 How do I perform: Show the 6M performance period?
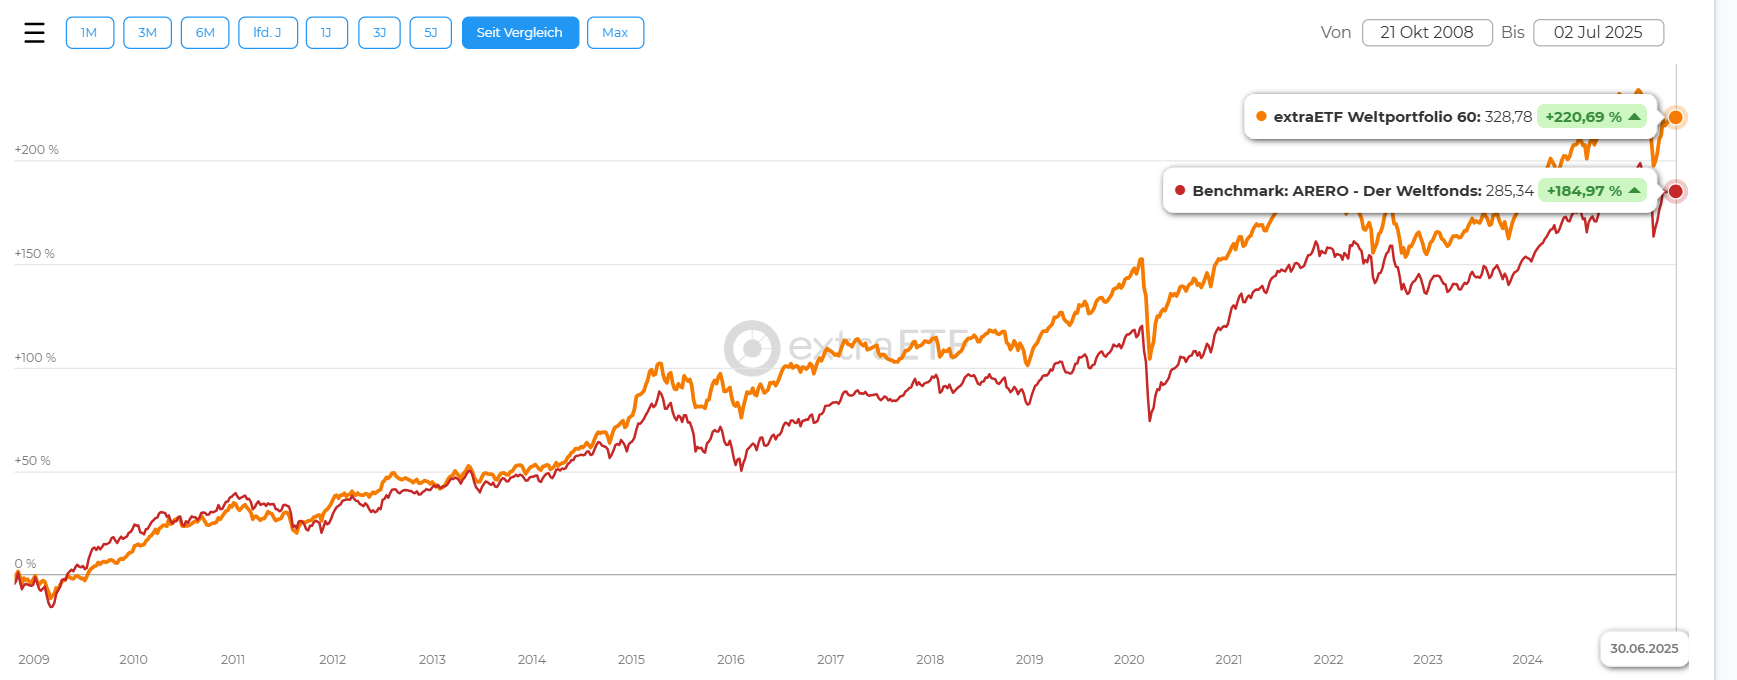pos(205,33)
